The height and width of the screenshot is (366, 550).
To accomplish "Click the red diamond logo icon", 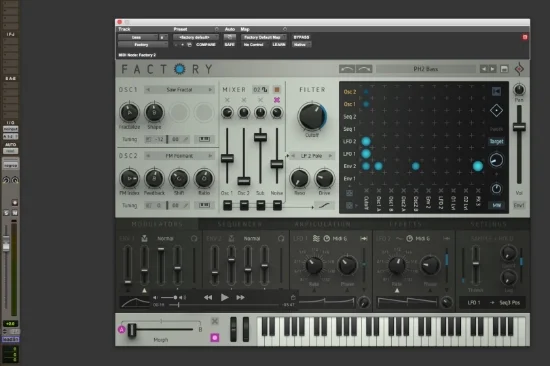I will tap(519, 69).
